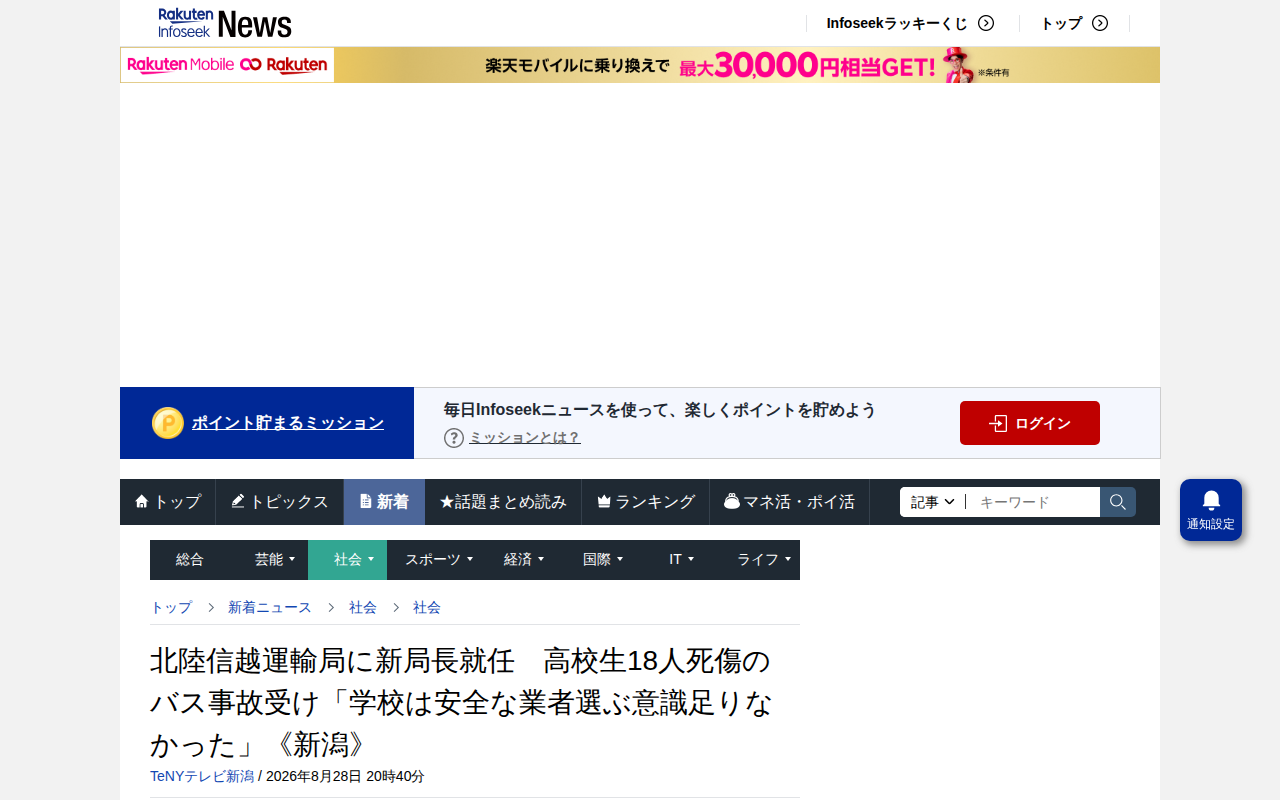Expand the 国際 category dropdown

[x=603, y=560]
